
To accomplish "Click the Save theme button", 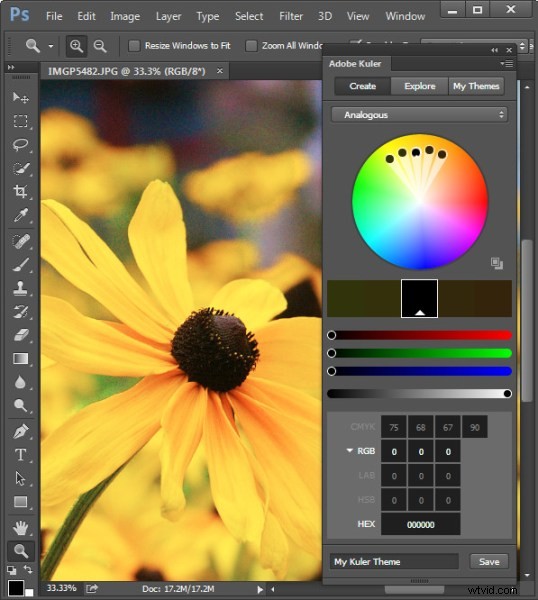I will coord(489,561).
